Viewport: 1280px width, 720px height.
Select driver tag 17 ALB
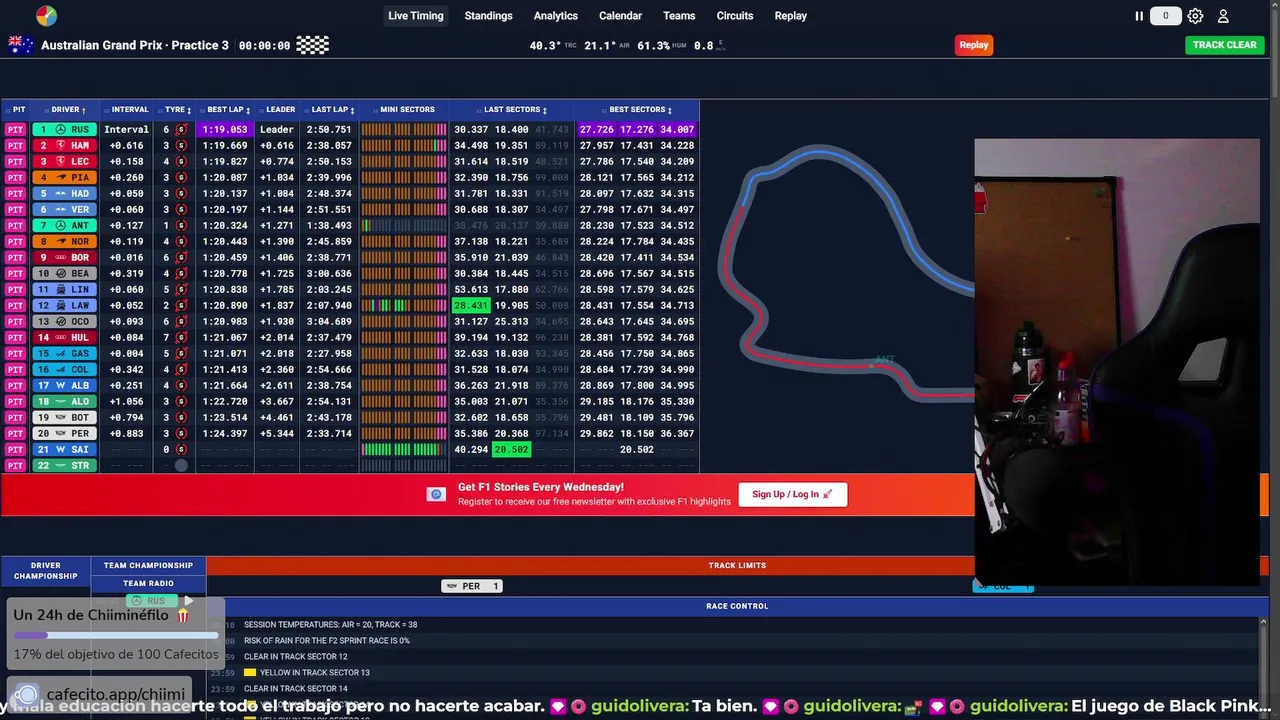tap(65, 386)
